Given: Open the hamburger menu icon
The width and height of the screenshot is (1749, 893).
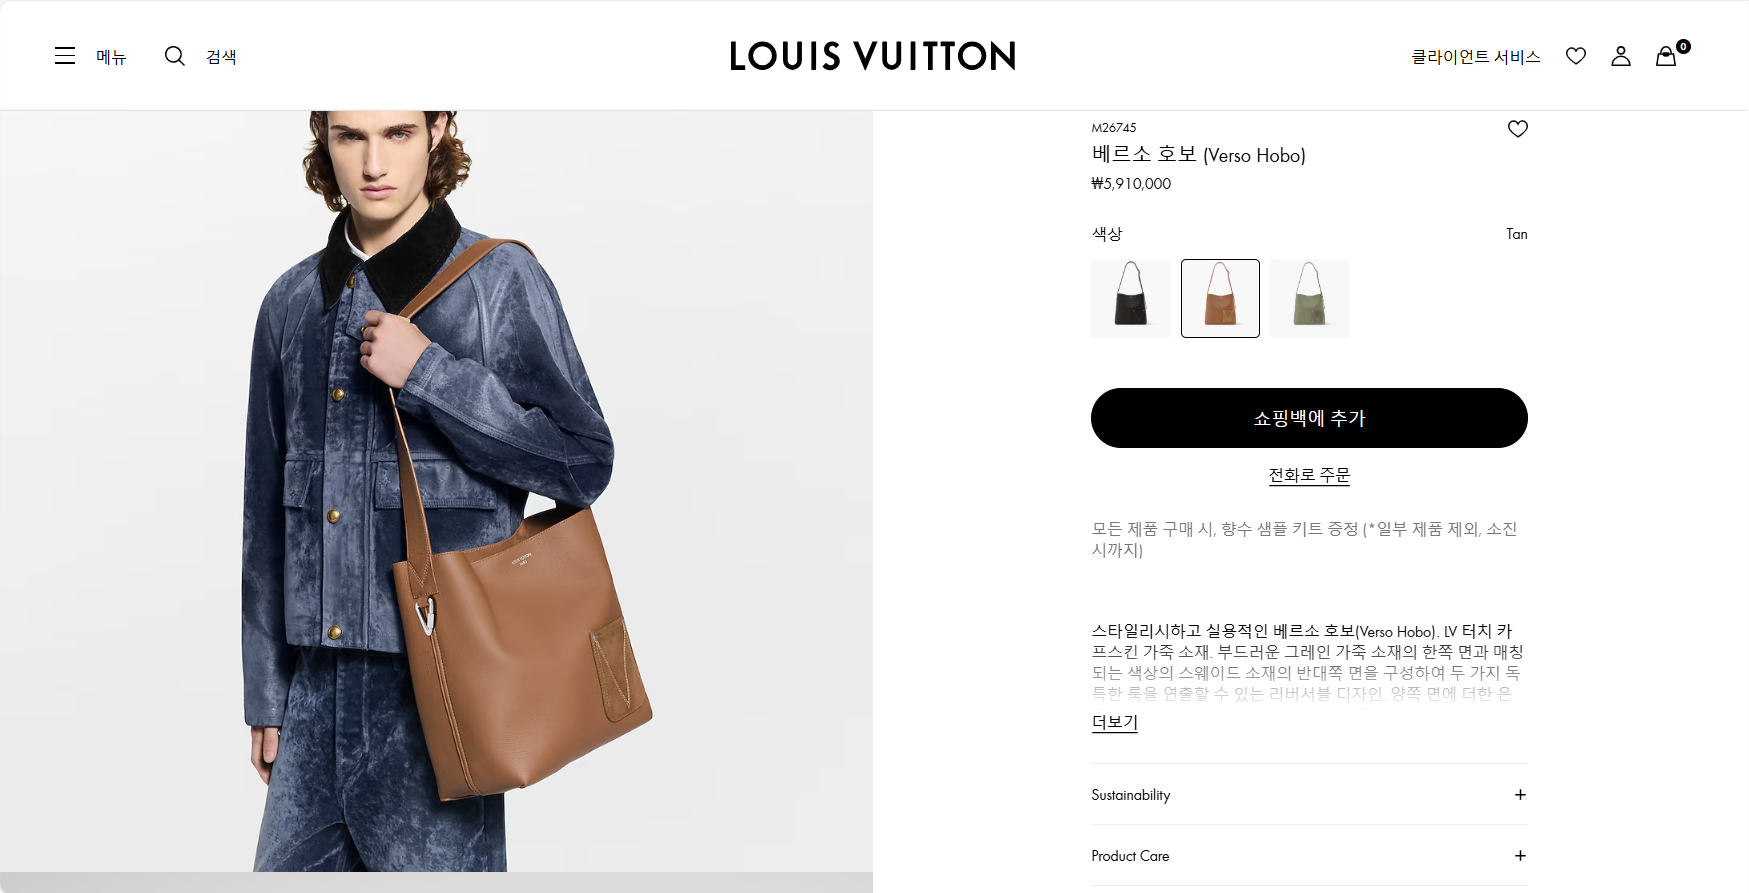Looking at the screenshot, I should (x=65, y=56).
